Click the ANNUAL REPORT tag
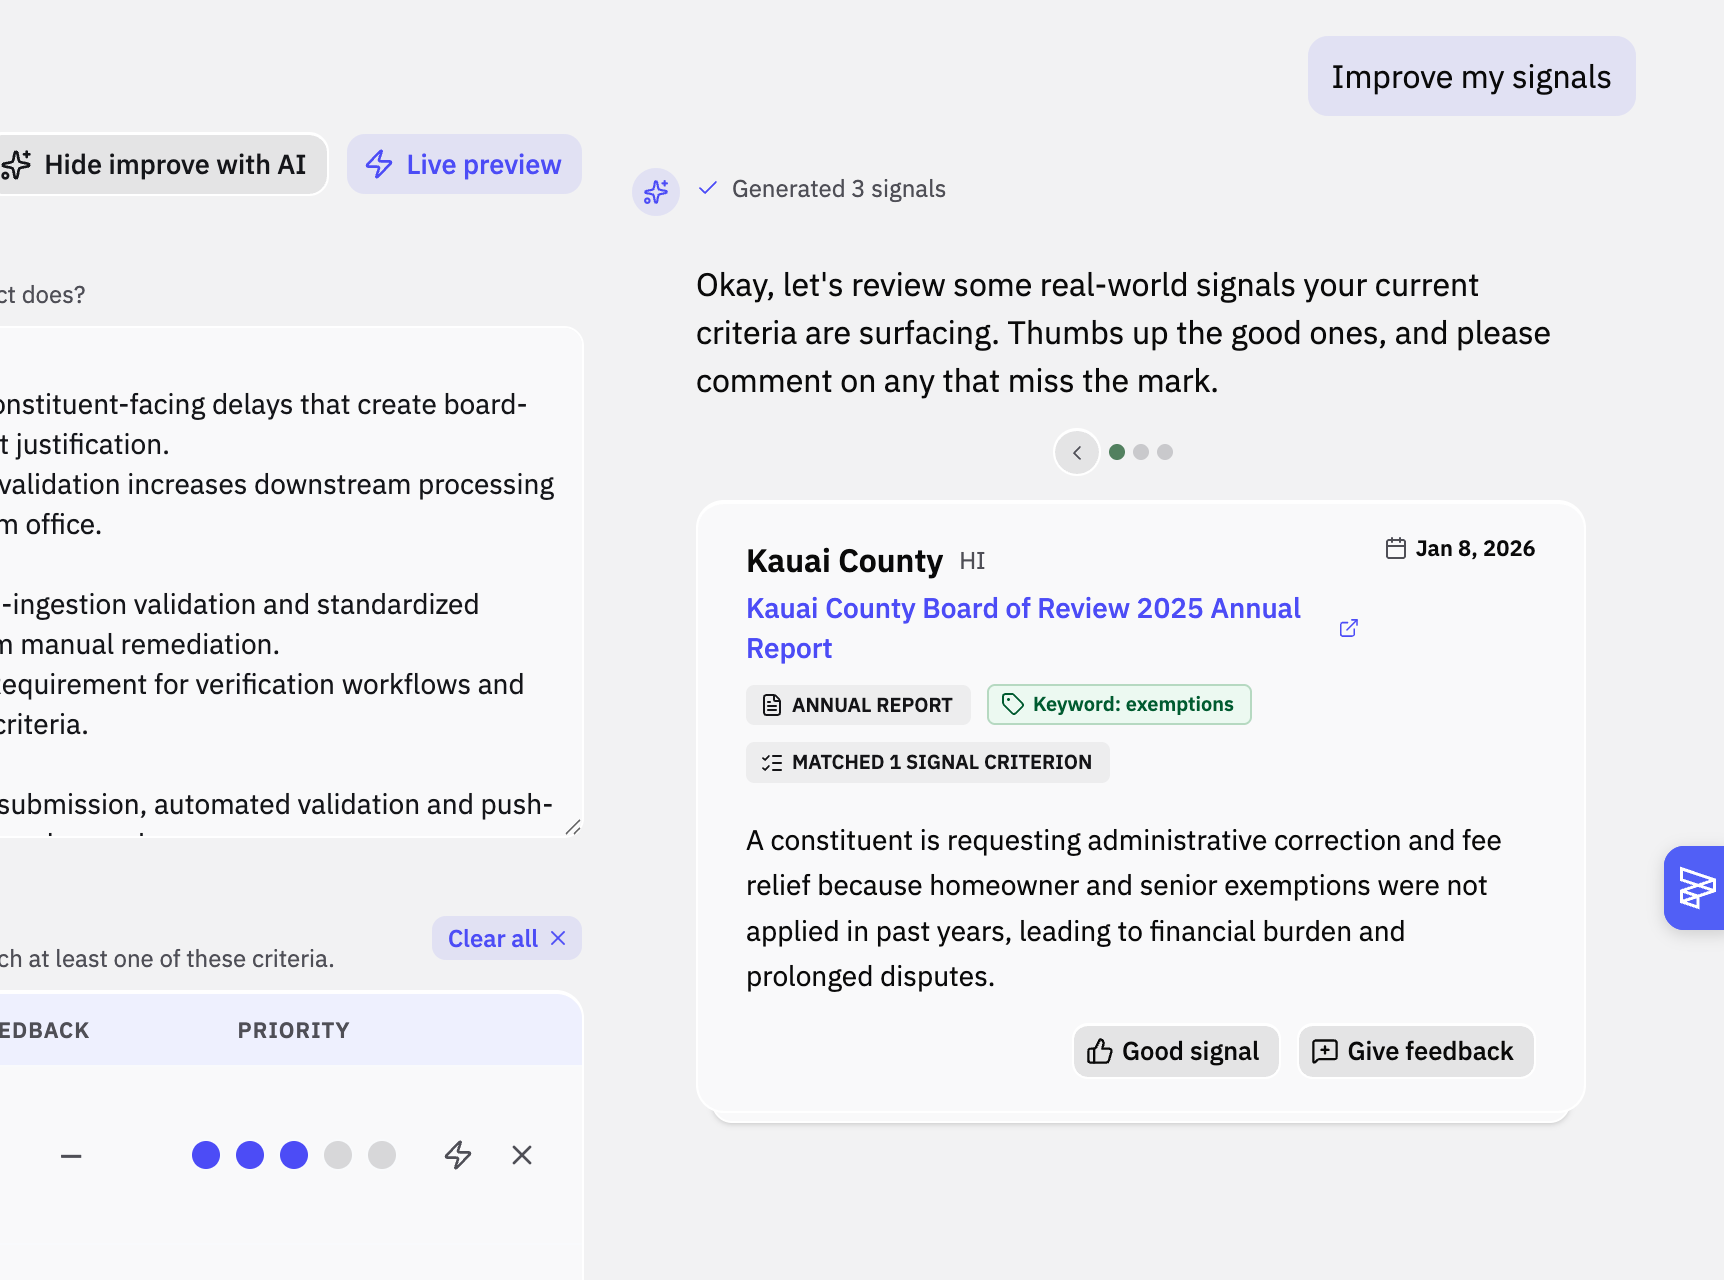 click(x=858, y=705)
